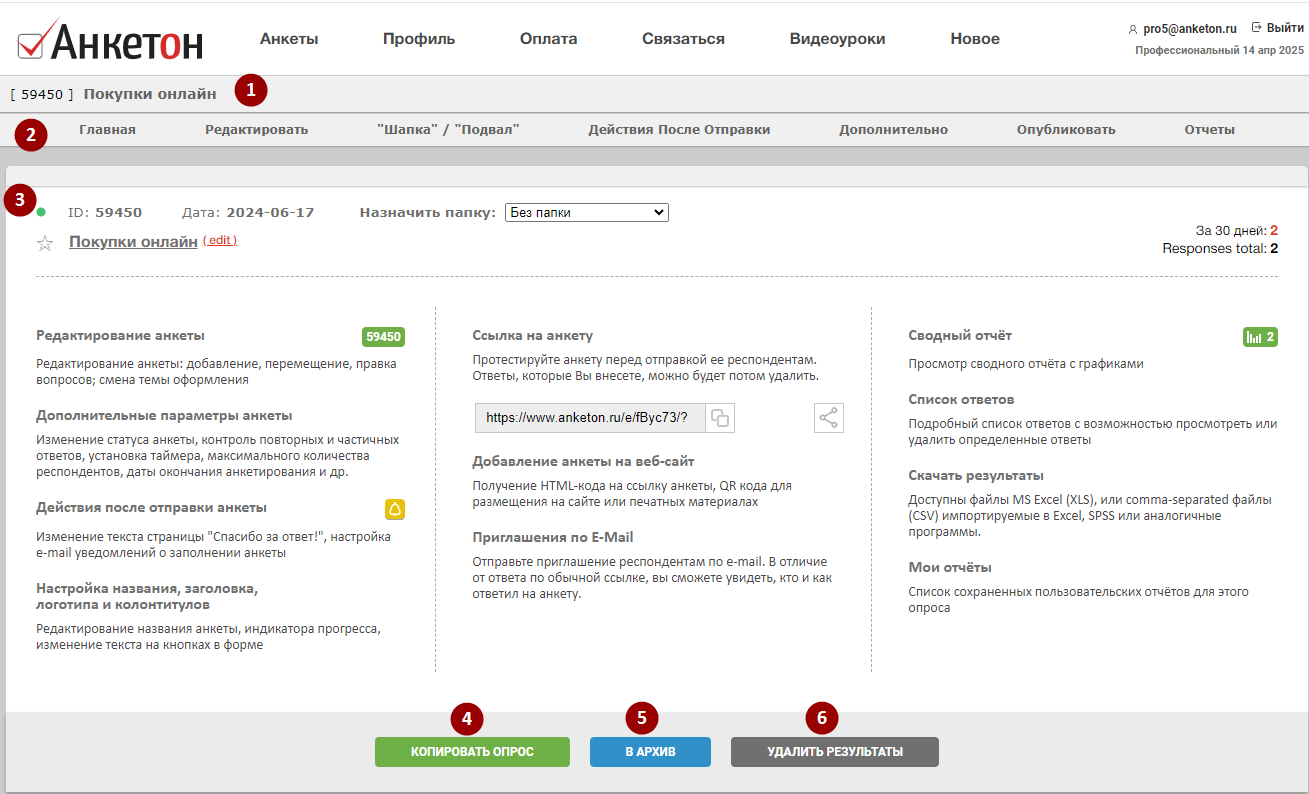Screen dimensions: 1309x794
Task: Click the Анкетон logo
Action: point(111,41)
